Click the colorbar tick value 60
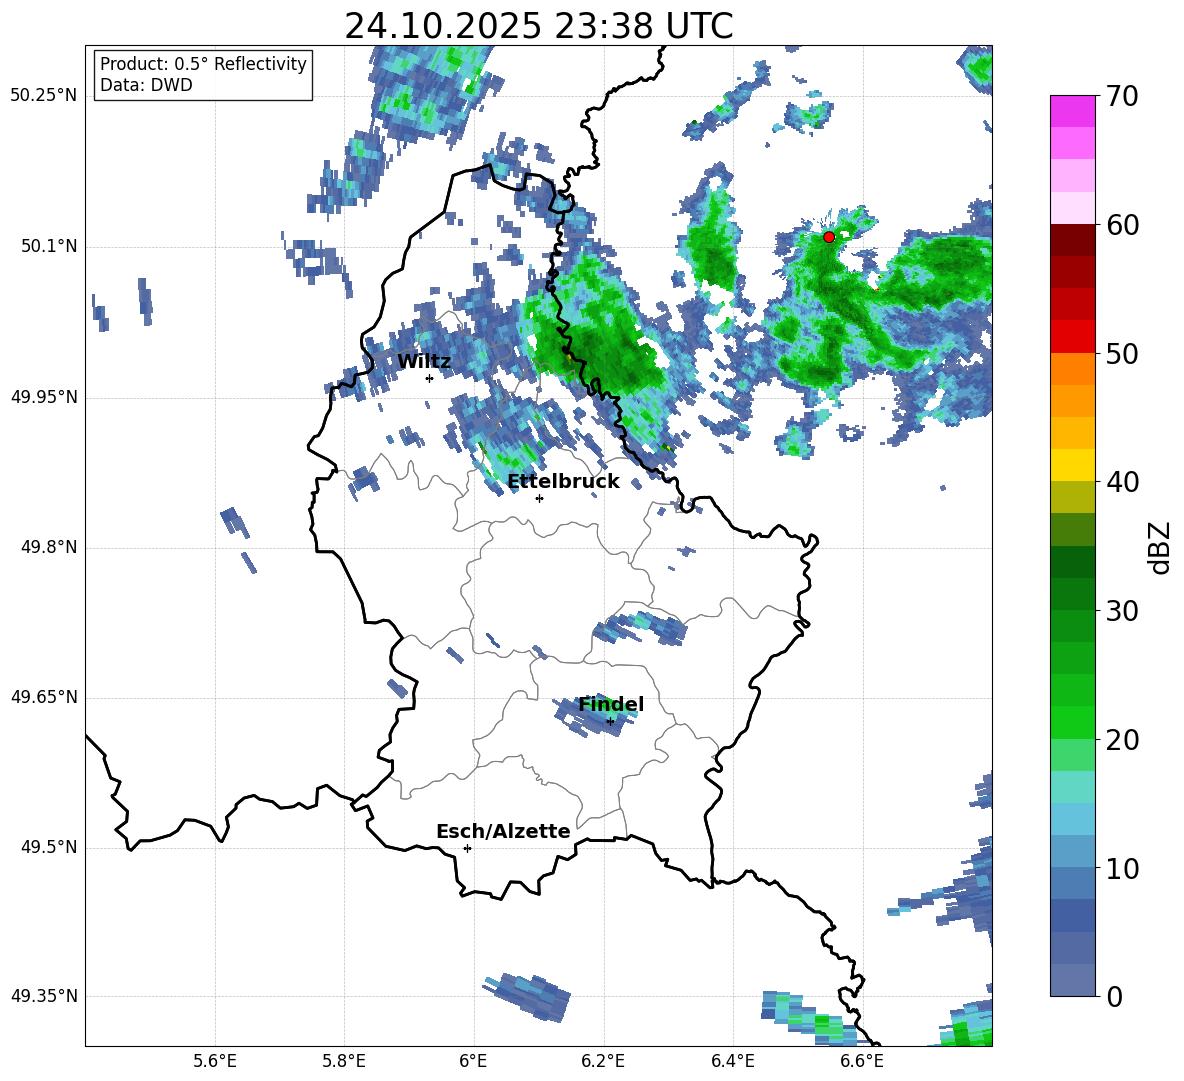Image resolution: width=1184 pixels, height=1081 pixels. click(1121, 225)
